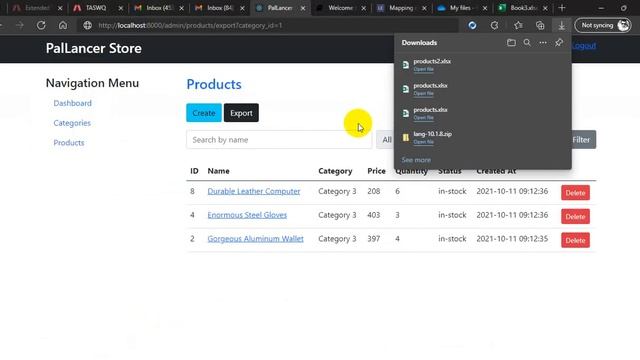
Task: Click the Export button
Action: click(241, 113)
